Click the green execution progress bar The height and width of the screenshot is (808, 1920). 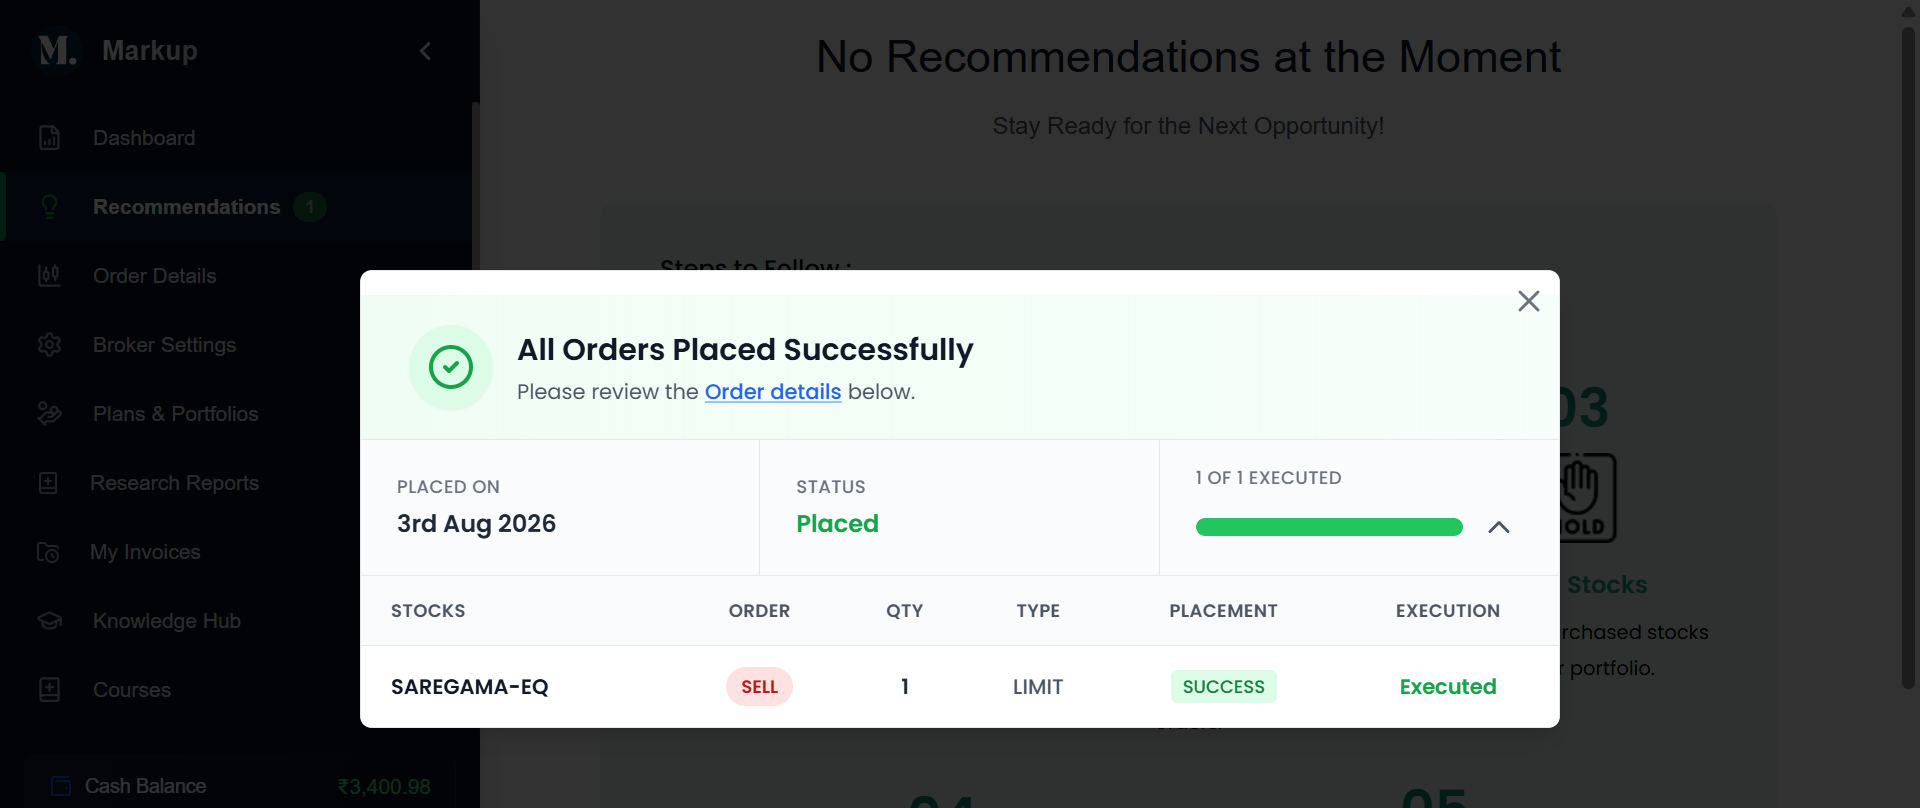pos(1329,527)
